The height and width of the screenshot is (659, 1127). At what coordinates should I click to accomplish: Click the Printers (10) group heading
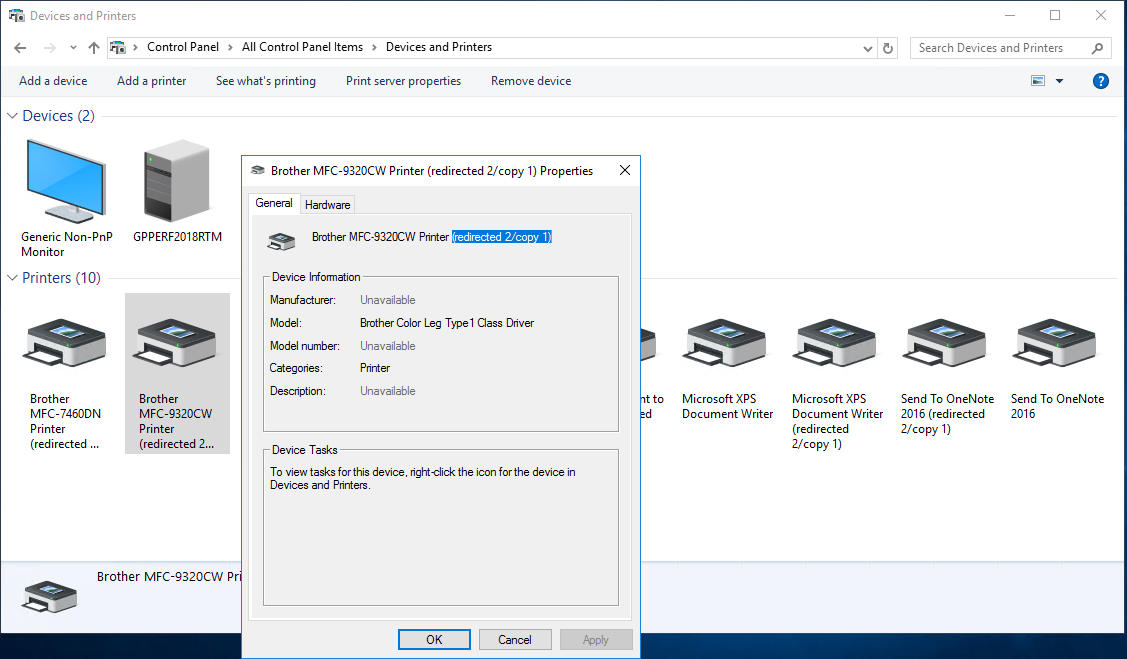61,278
